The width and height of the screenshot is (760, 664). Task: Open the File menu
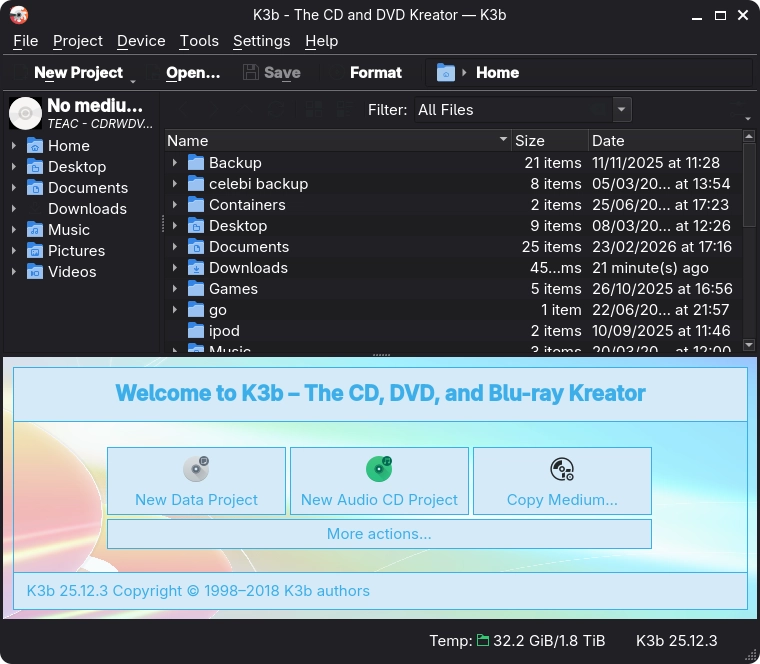click(26, 41)
